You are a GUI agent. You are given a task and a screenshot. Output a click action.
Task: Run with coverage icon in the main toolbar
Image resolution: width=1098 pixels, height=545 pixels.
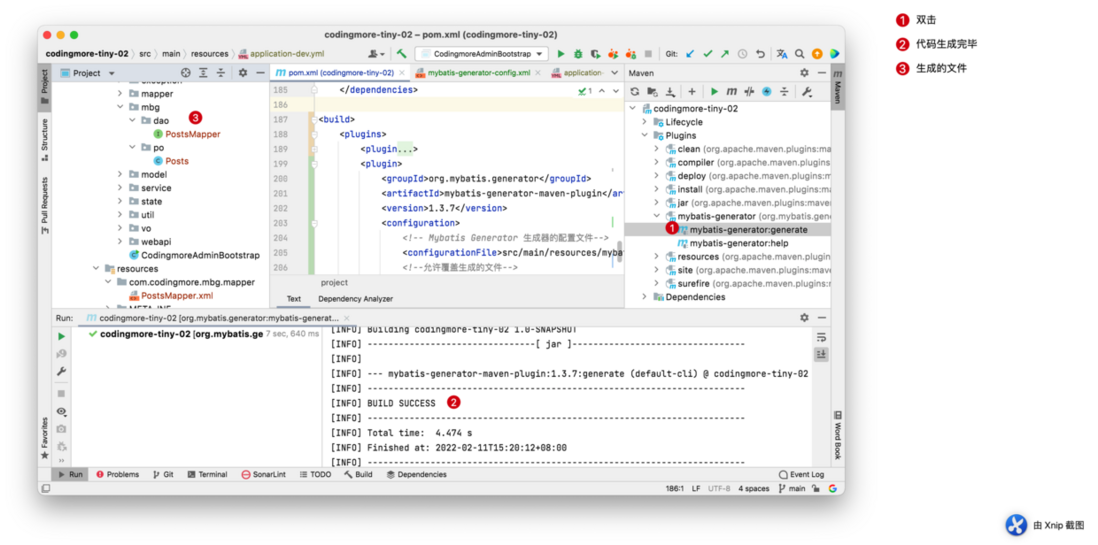click(596, 54)
